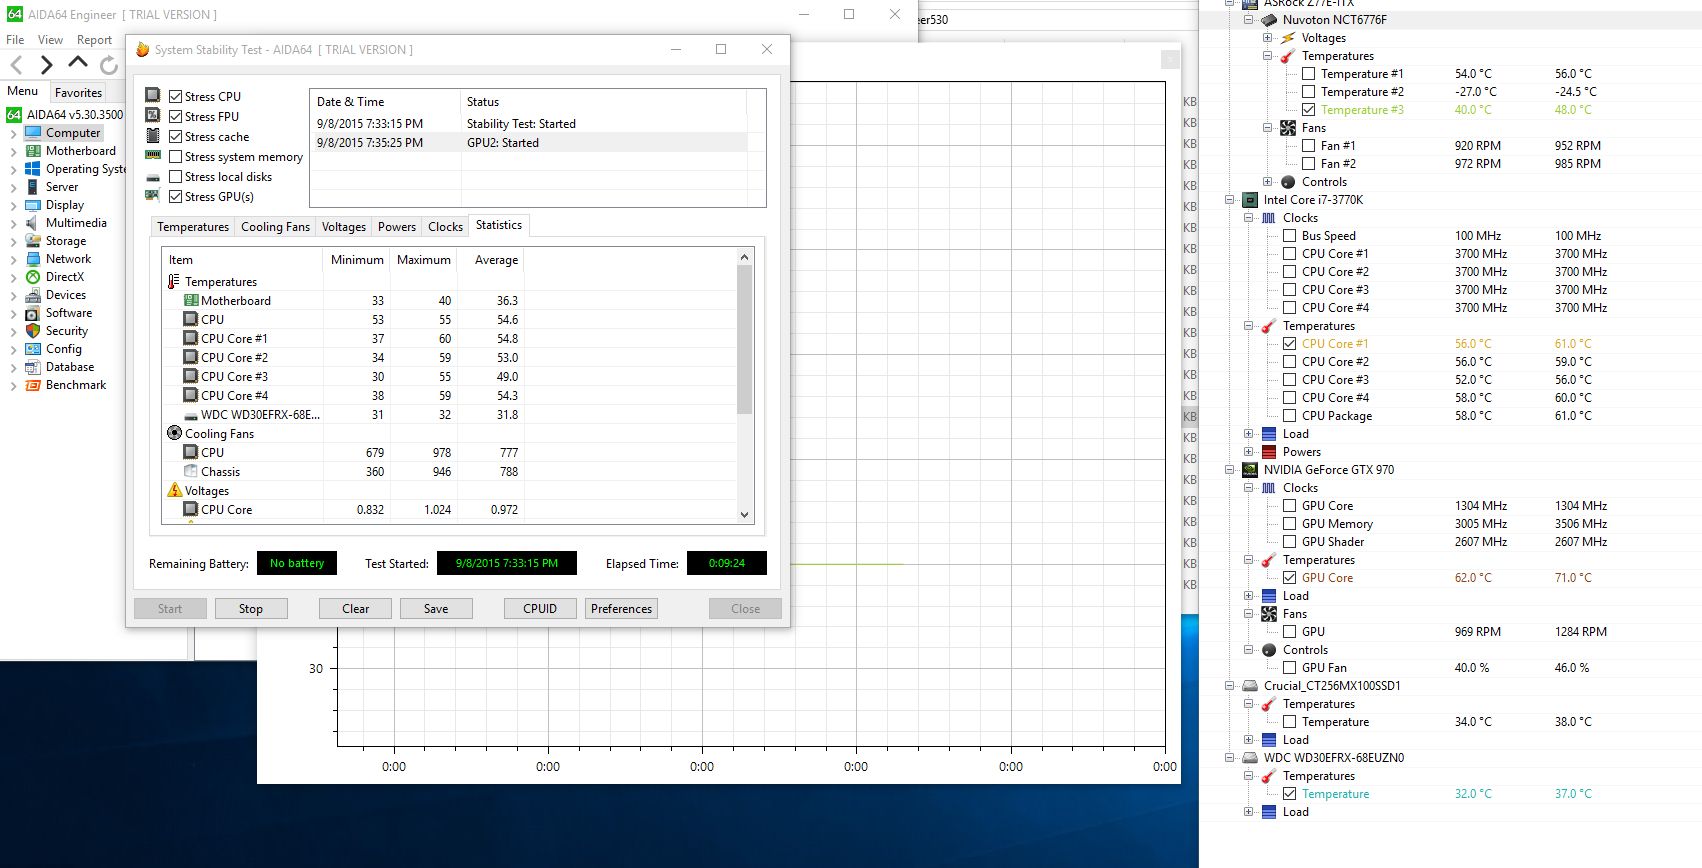Select the Network icon in AIDA64 tree
This screenshot has height=868, width=1702.
(33, 259)
